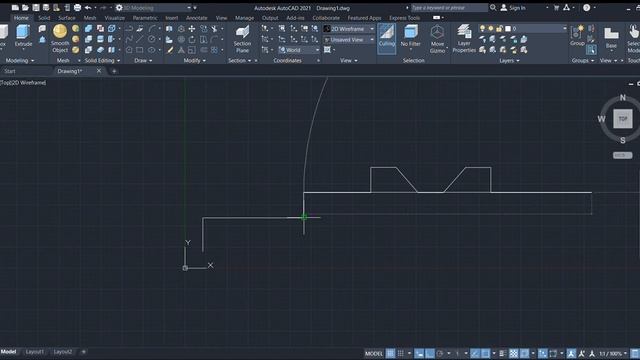Click the Help question mark icon
Screen dimensions: 640x360
pyautogui.click(x=587, y=7)
